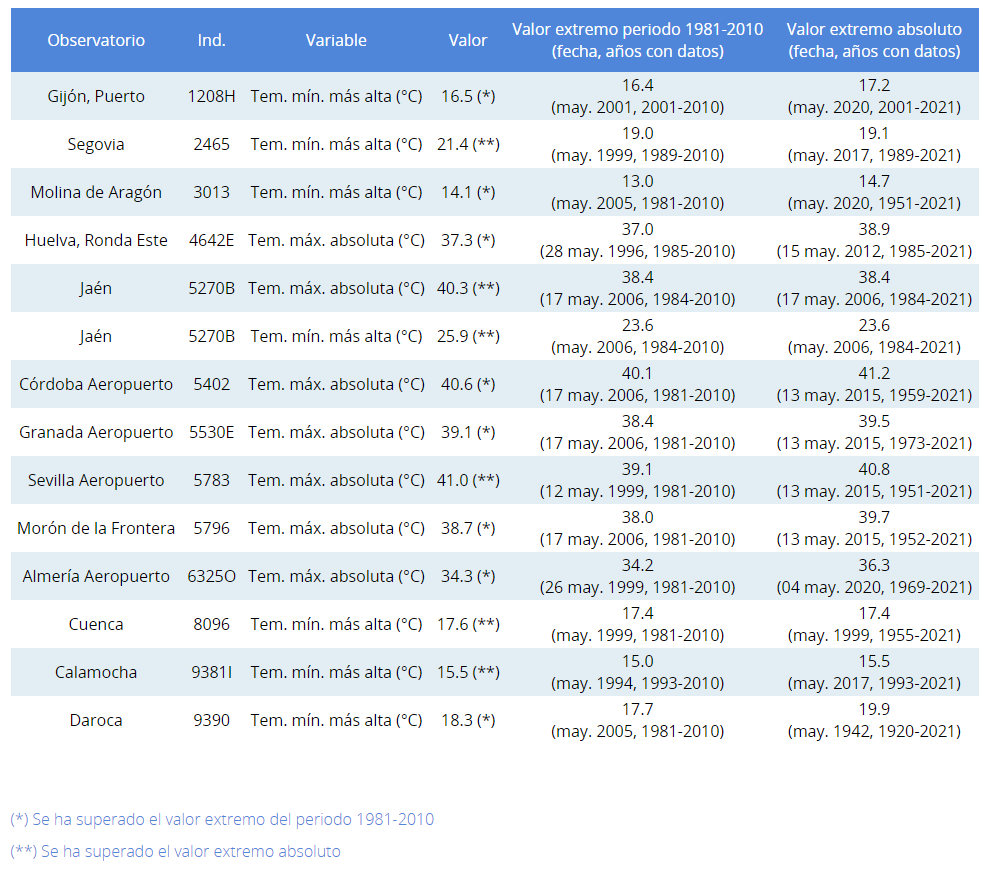Click value 37.3 (*) for Huelva

(x=468, y=240)
